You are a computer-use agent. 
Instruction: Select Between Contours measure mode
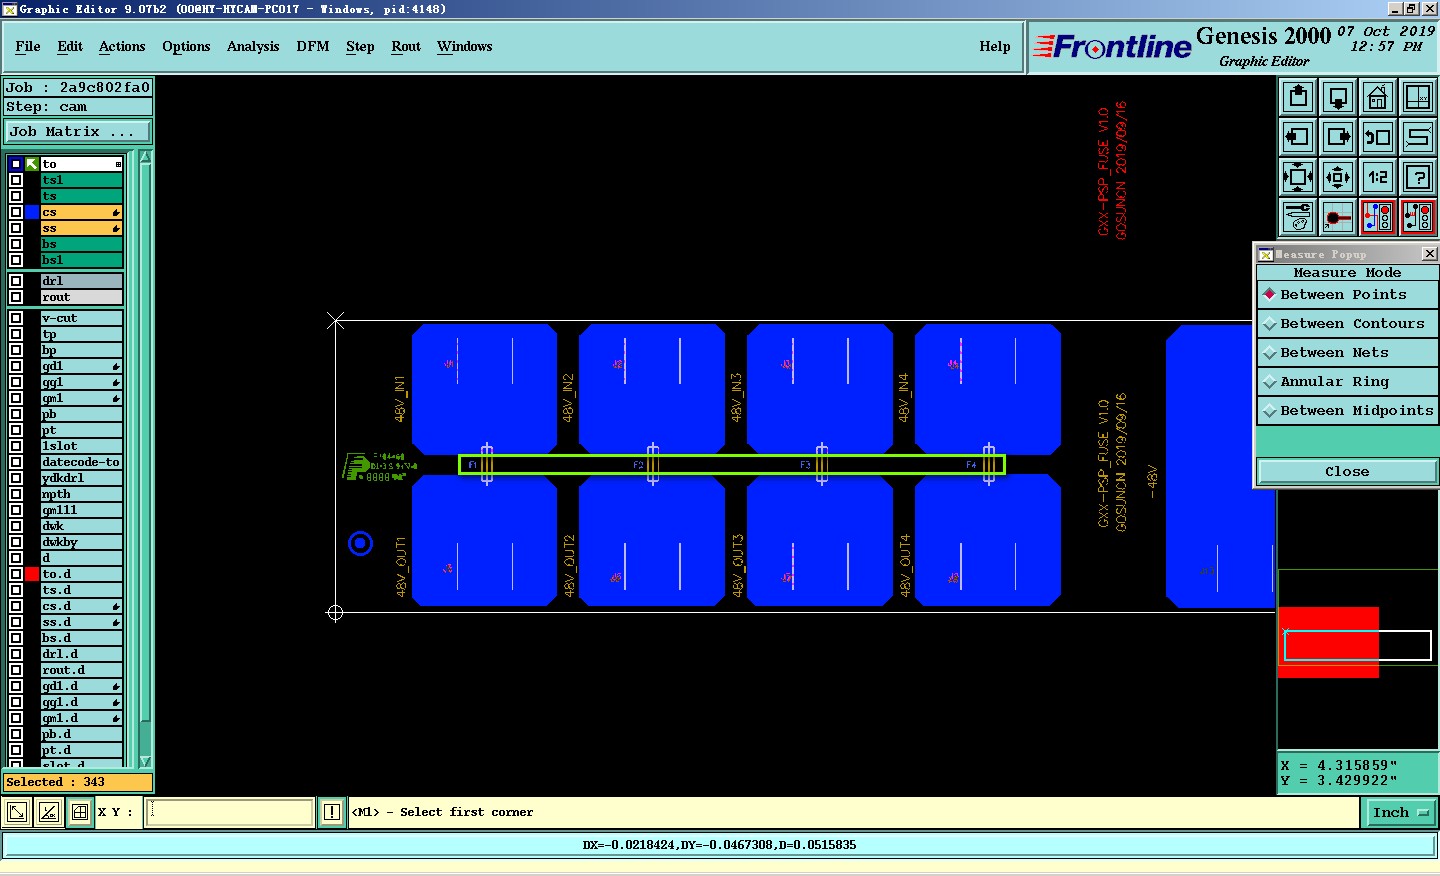(x=1347, y=324)
